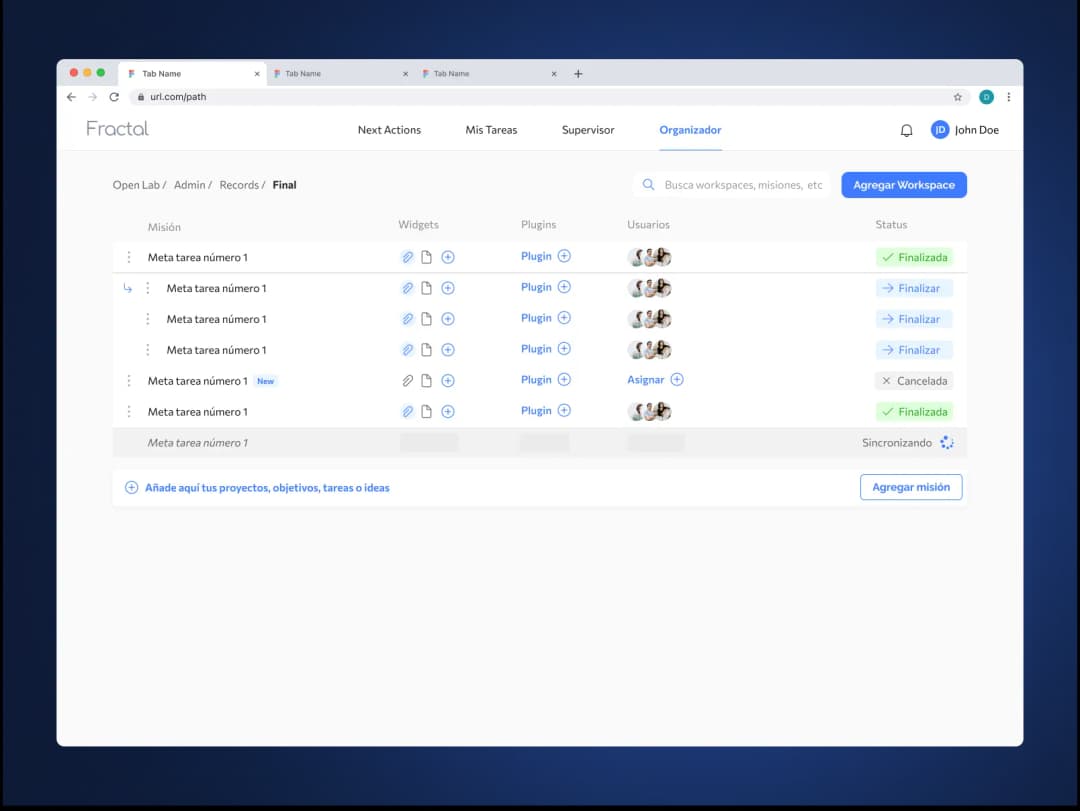Open the browser three-dot options menu
The image size is (1080, 811).
(1008, 97)
